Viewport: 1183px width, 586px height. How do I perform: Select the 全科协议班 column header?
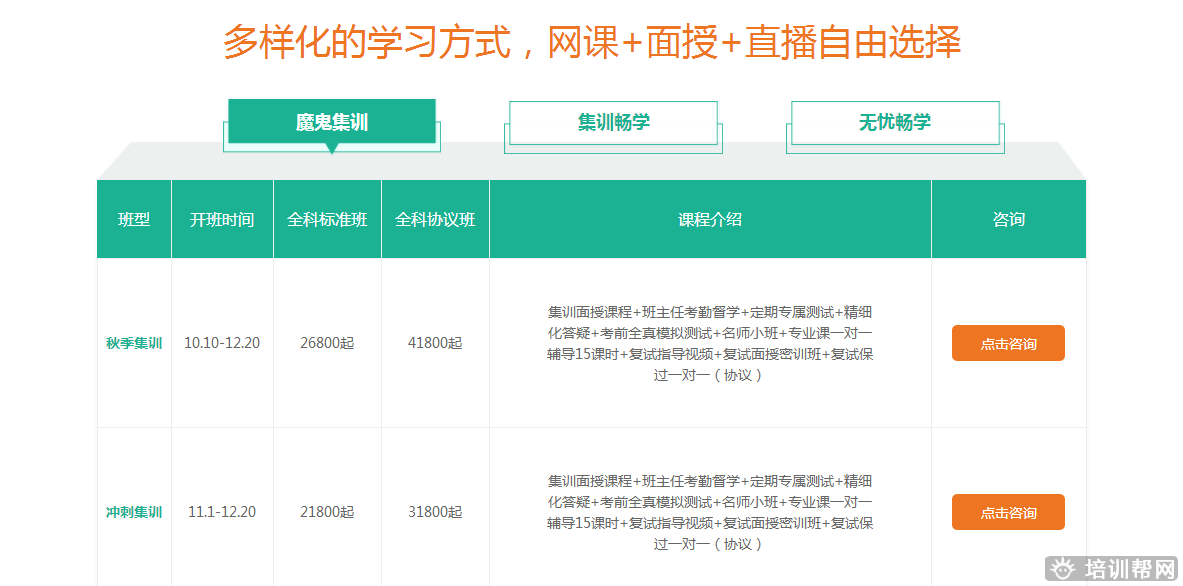coord(435,220)
